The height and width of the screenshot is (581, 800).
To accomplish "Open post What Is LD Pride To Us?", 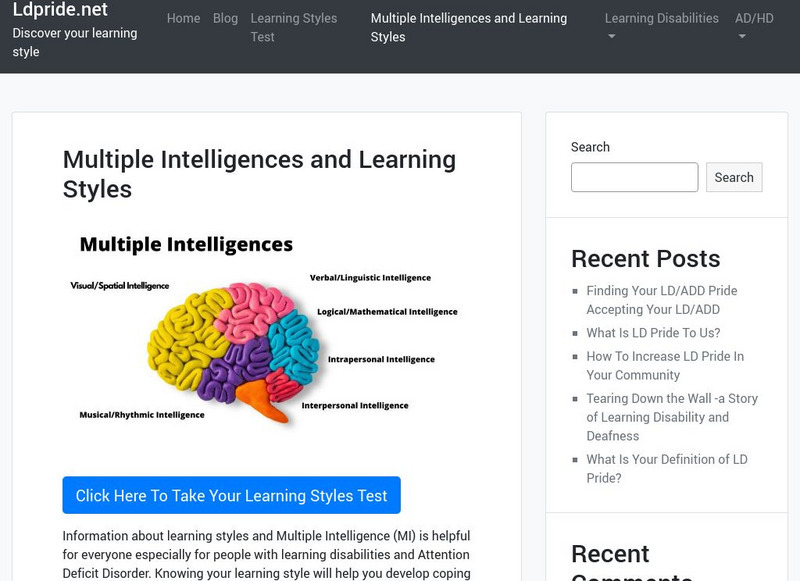I will tap(653, 333).
